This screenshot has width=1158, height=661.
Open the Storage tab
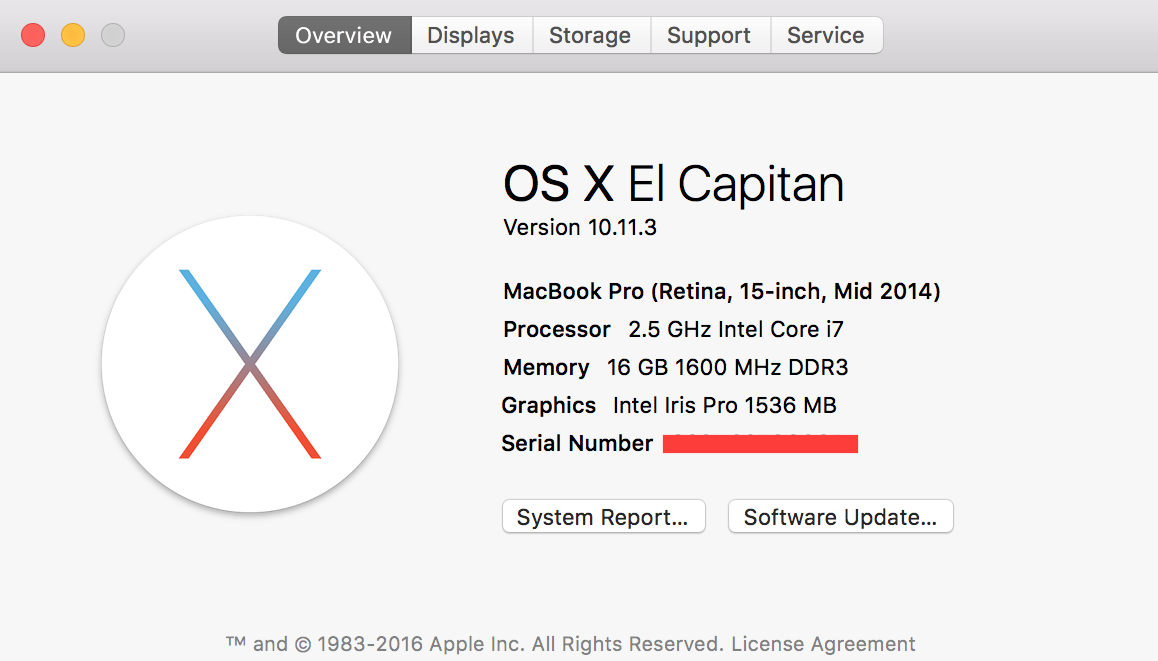coord(591,35)
